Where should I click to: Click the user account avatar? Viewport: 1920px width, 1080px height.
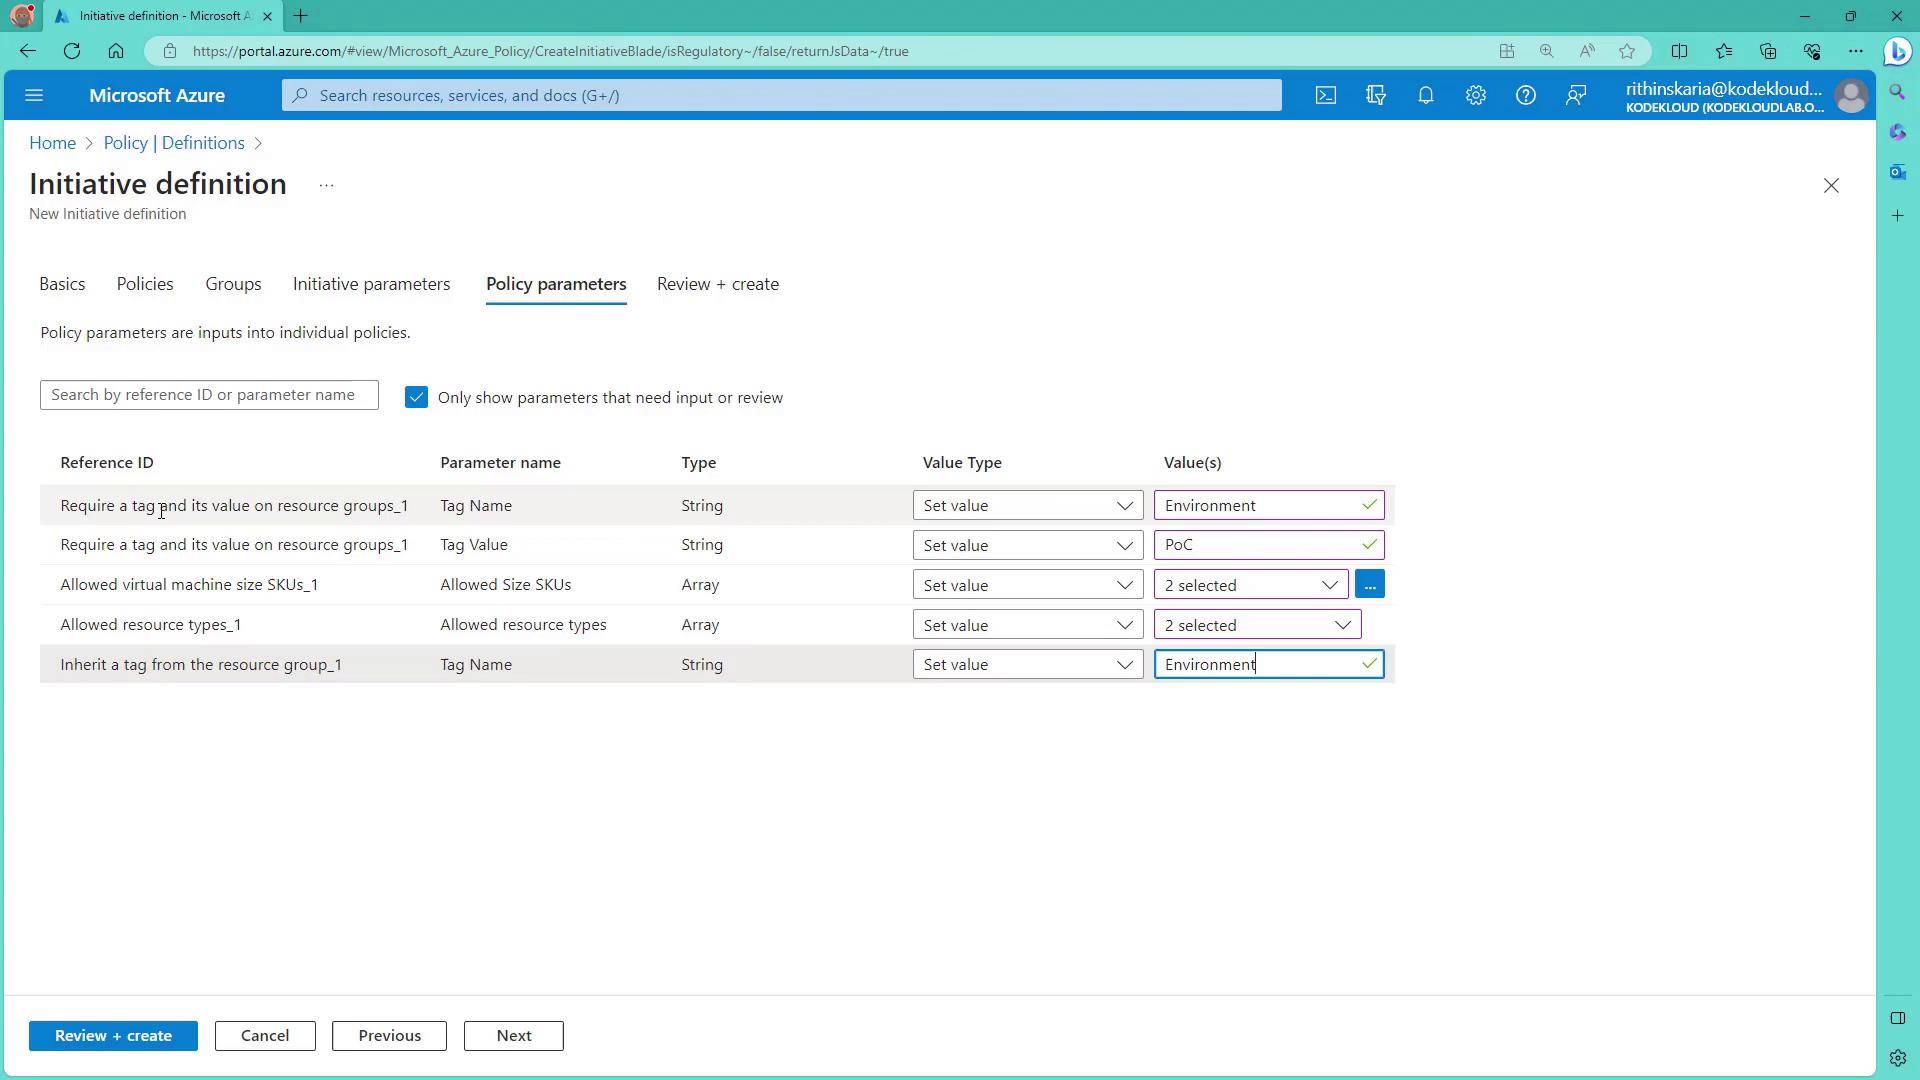tap(1851, 96)
